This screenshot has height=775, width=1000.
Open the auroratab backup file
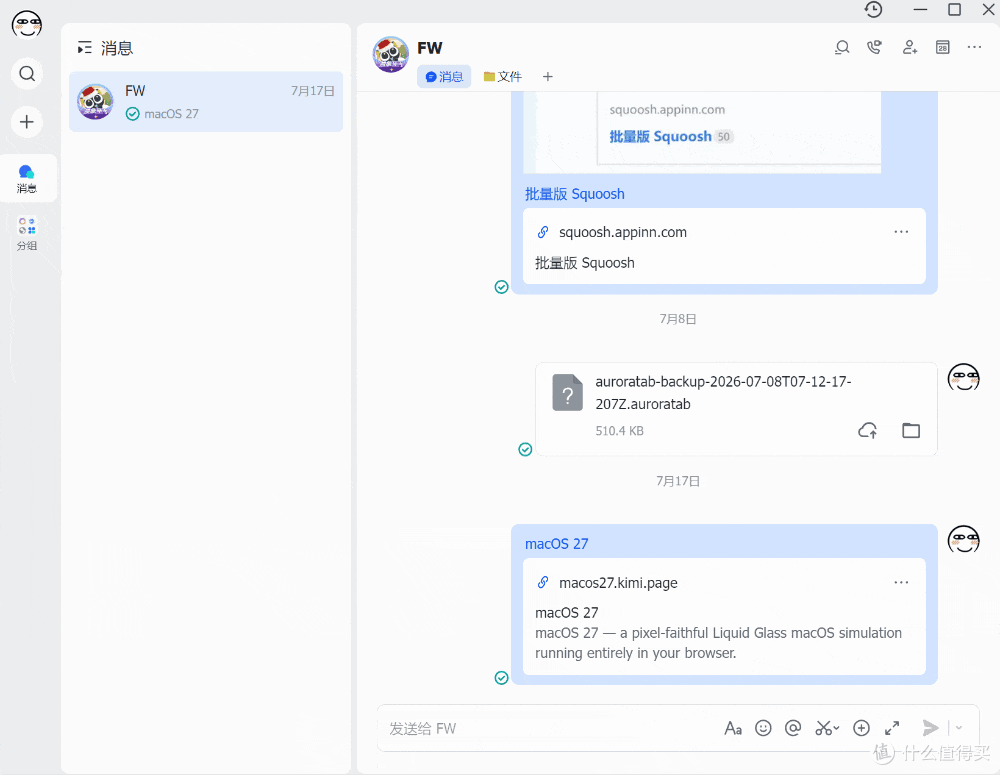737,409
